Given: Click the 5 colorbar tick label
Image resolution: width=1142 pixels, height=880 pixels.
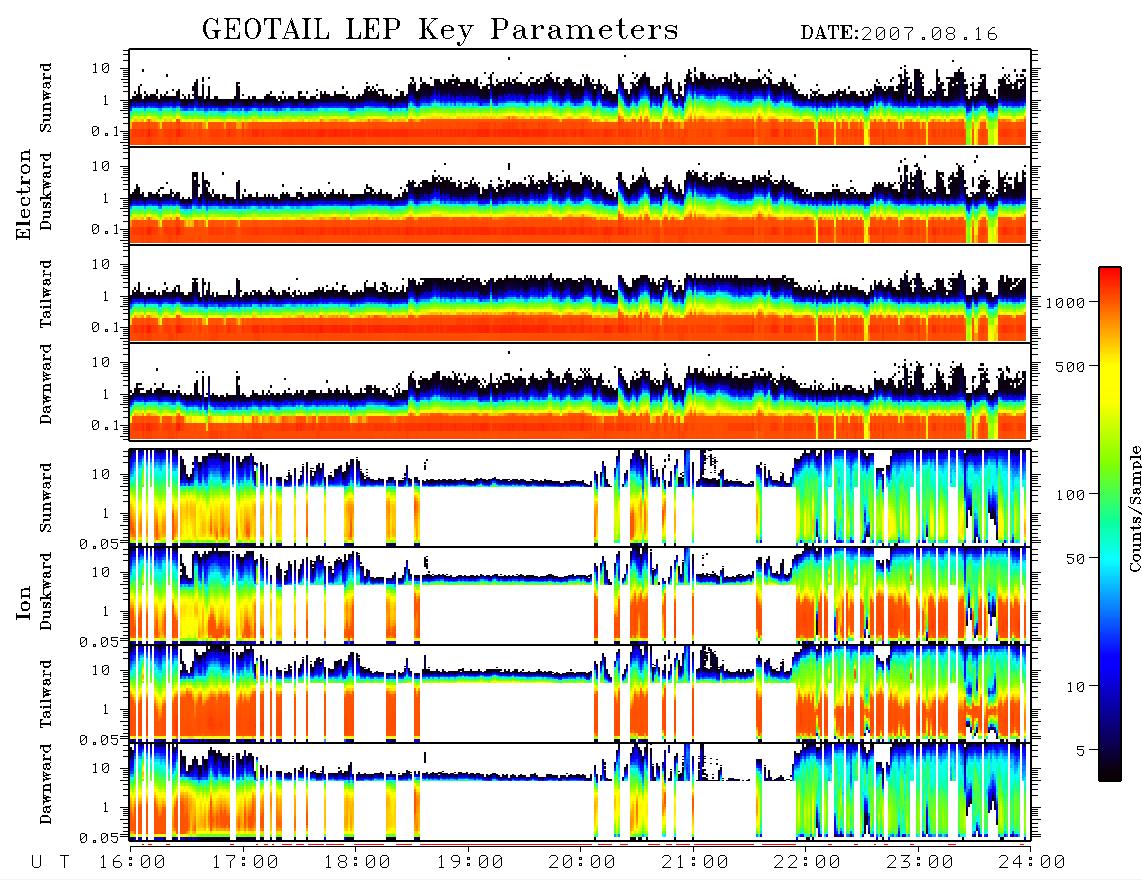Looking at the screenshot, I should point(1081,750).
